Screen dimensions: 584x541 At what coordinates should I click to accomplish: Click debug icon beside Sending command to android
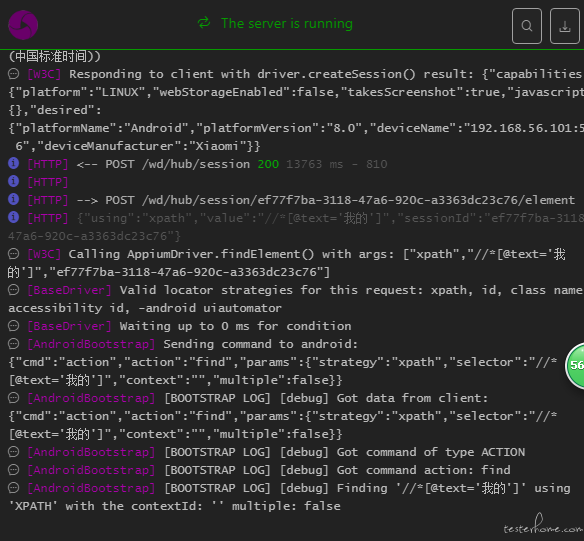pos(14,344)
